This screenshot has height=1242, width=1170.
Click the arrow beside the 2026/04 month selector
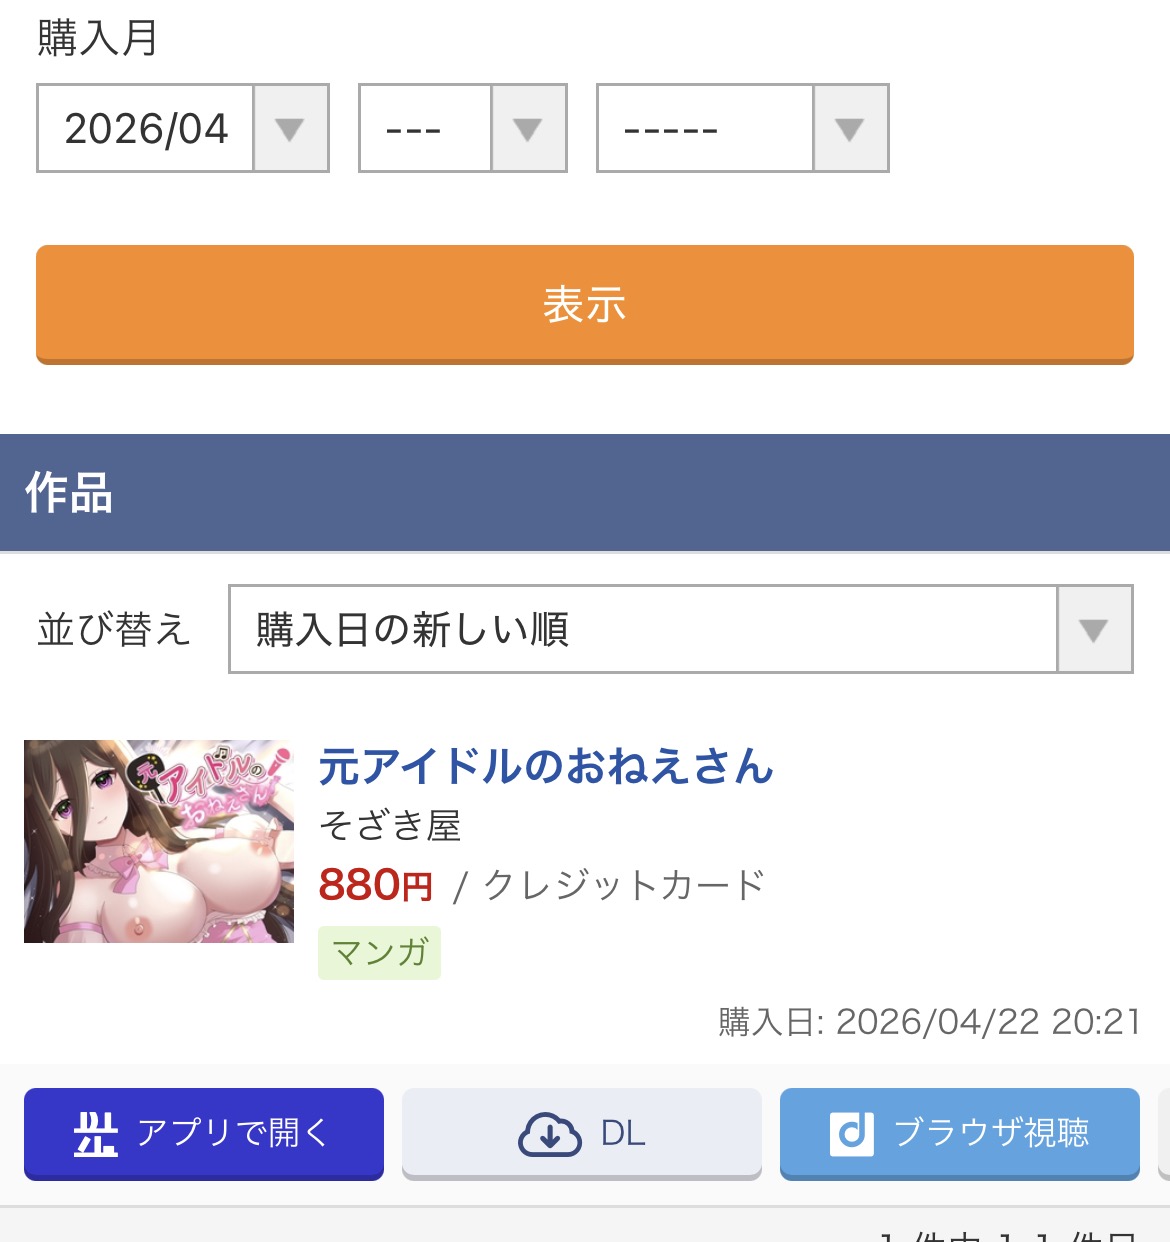[290, 128]
